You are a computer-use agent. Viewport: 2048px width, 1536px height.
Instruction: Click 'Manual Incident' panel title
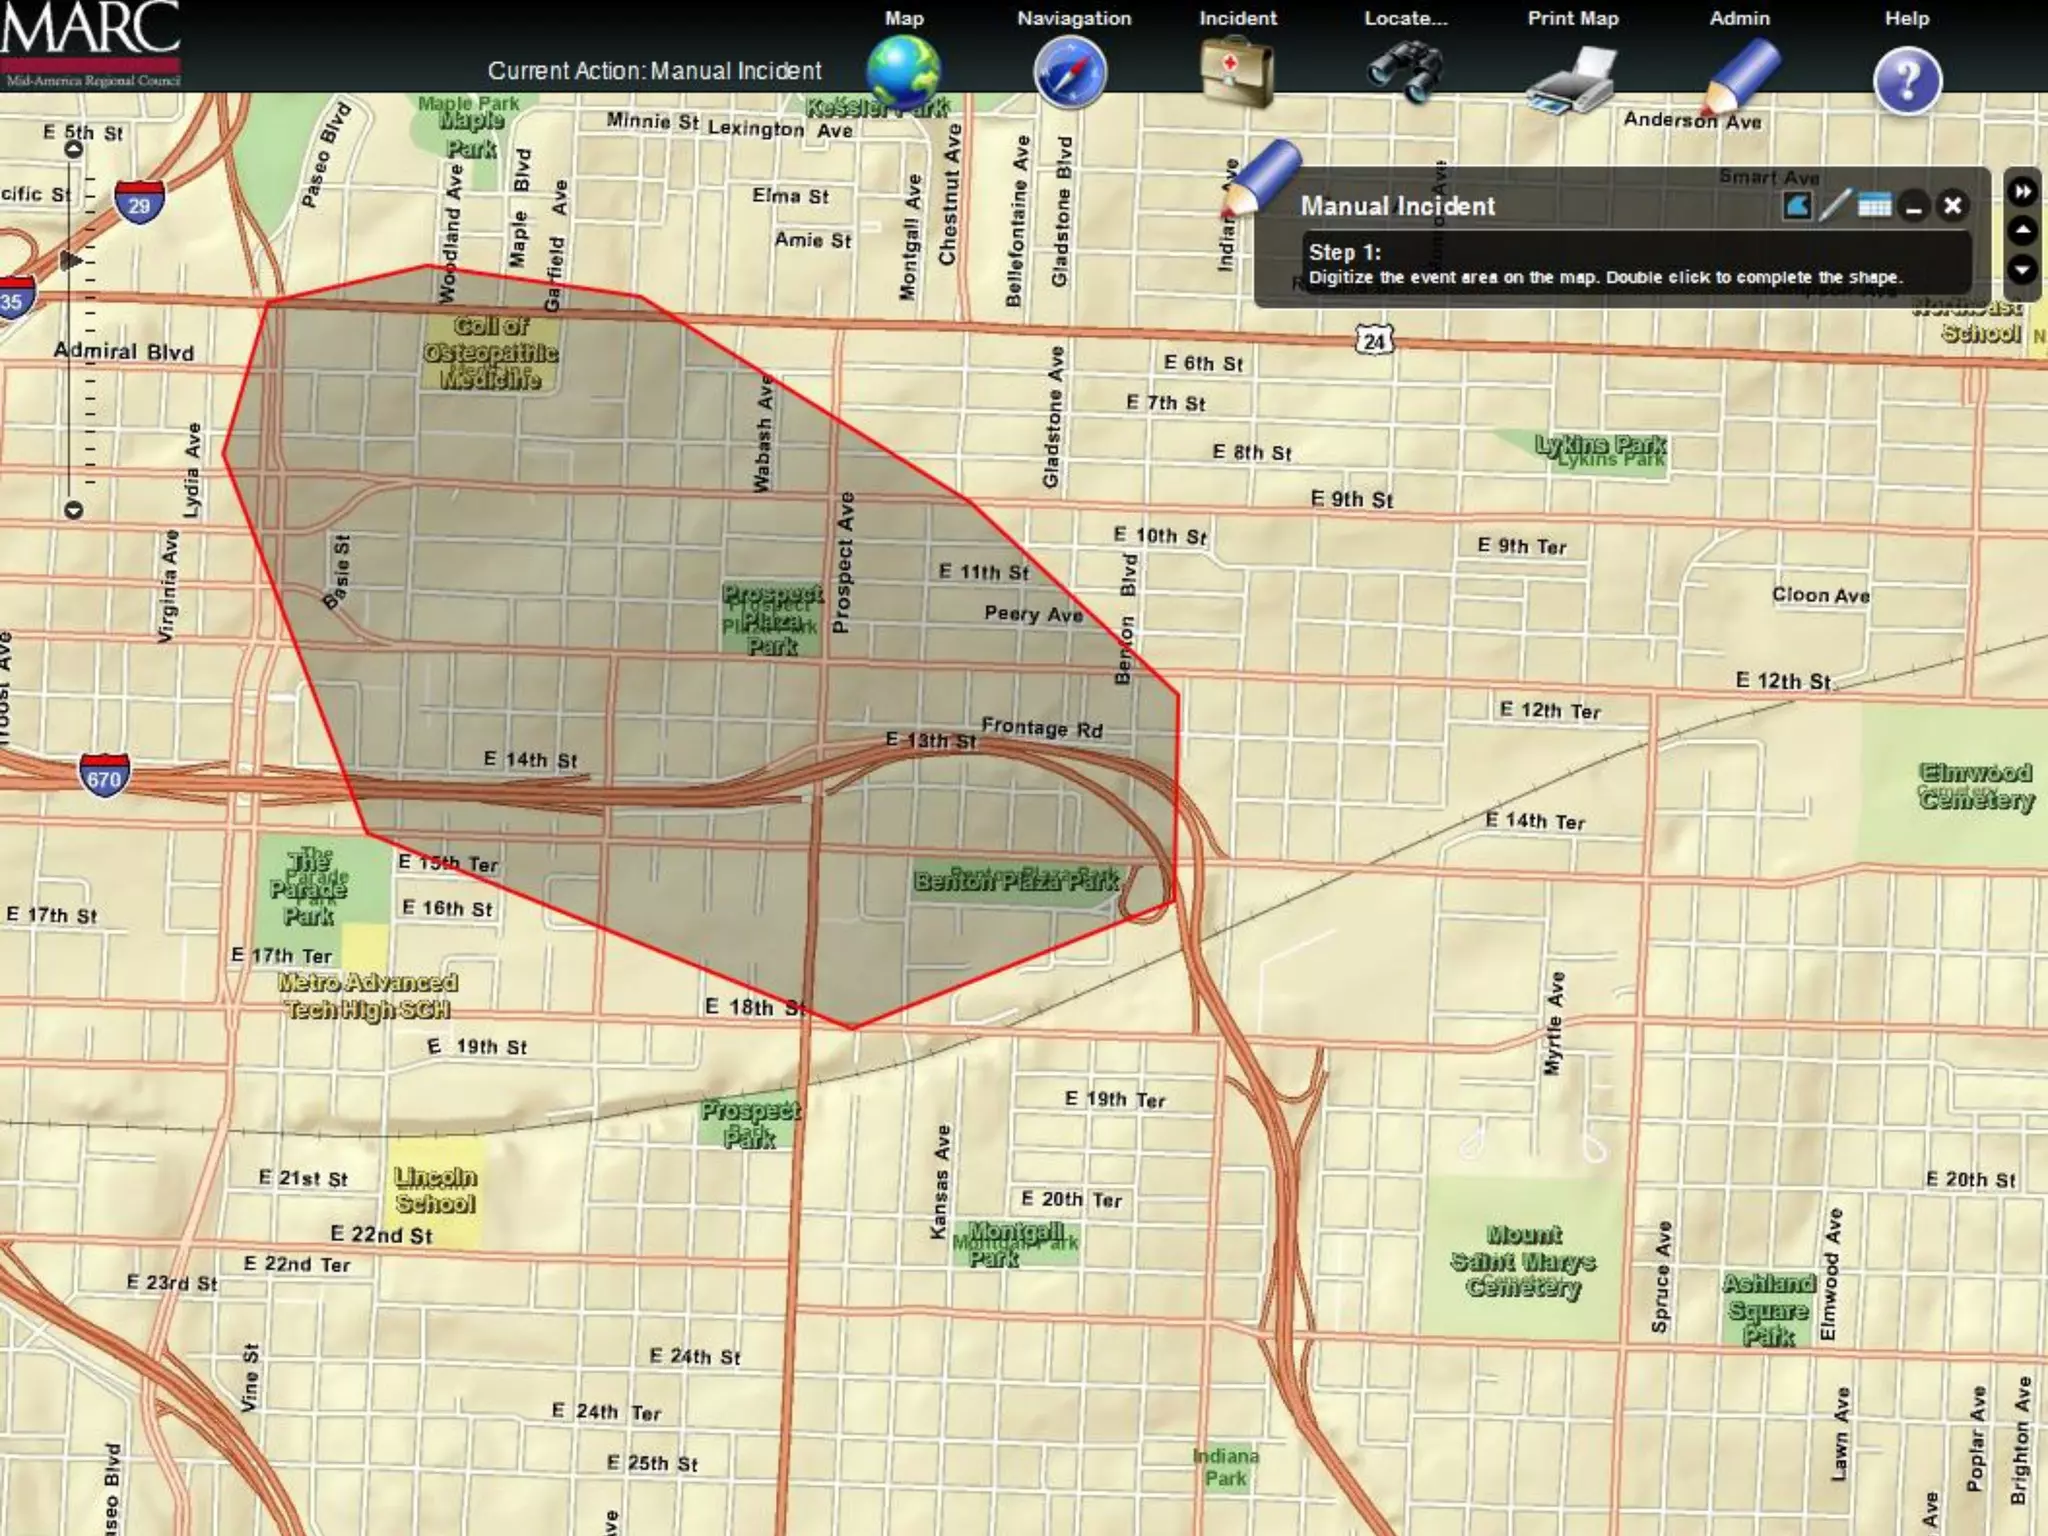click(x=1397, y=206)
